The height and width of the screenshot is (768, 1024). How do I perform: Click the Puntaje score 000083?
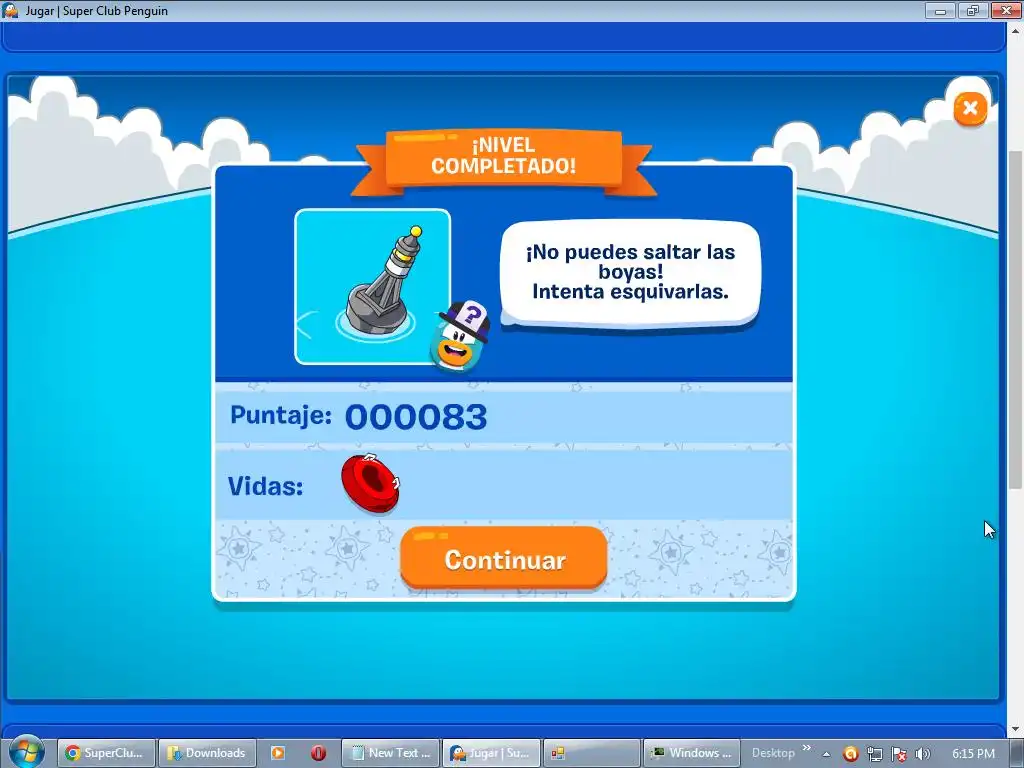(x=416, y=417)
